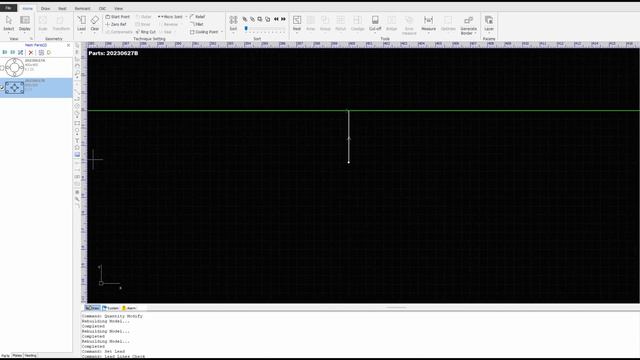Click the "Command: Set Lead" log line

[x=103, y=351]
